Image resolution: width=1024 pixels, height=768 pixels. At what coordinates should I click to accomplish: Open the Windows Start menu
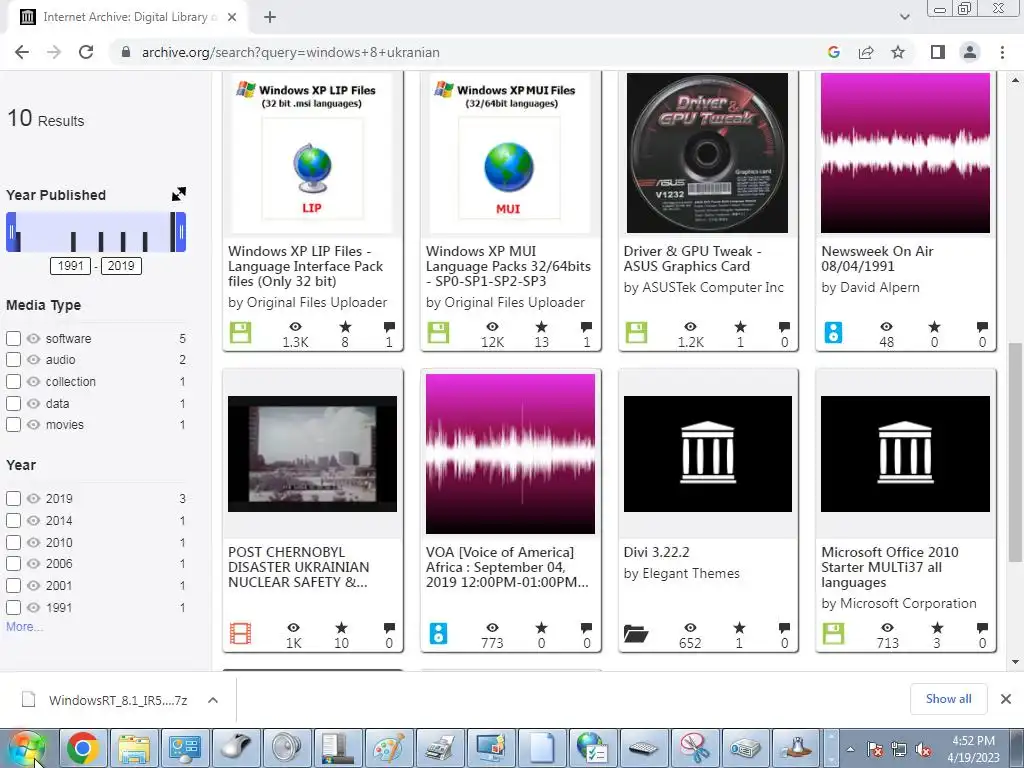26,748
